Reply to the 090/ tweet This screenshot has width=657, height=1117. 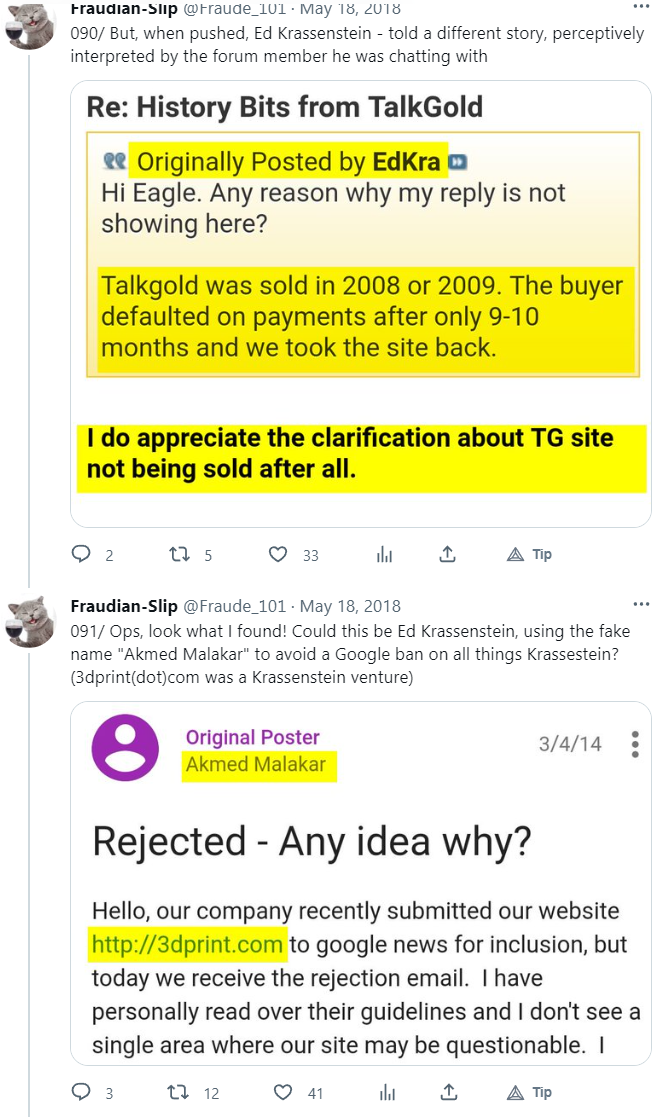82,554
